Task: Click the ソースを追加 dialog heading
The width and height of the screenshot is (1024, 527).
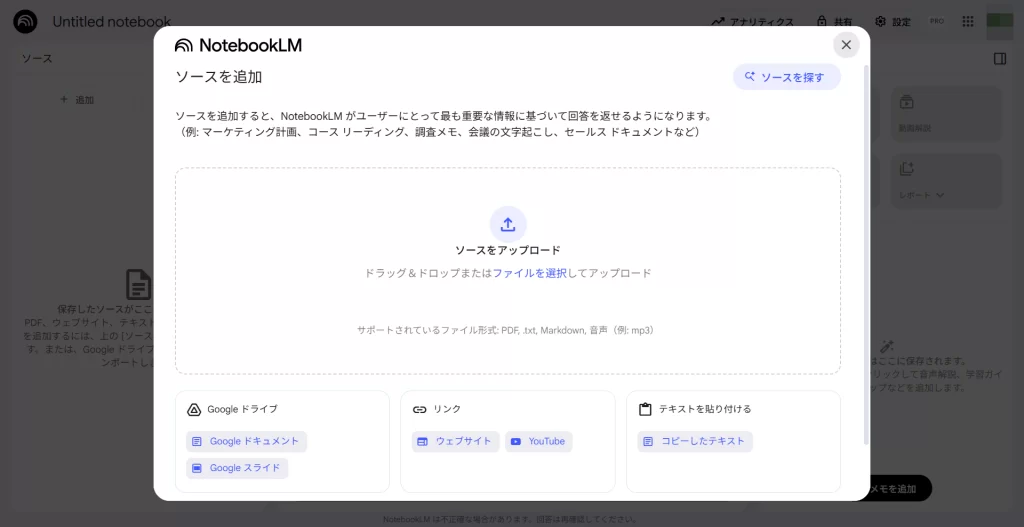Action: pyautogui.click(x=219, y=77)
